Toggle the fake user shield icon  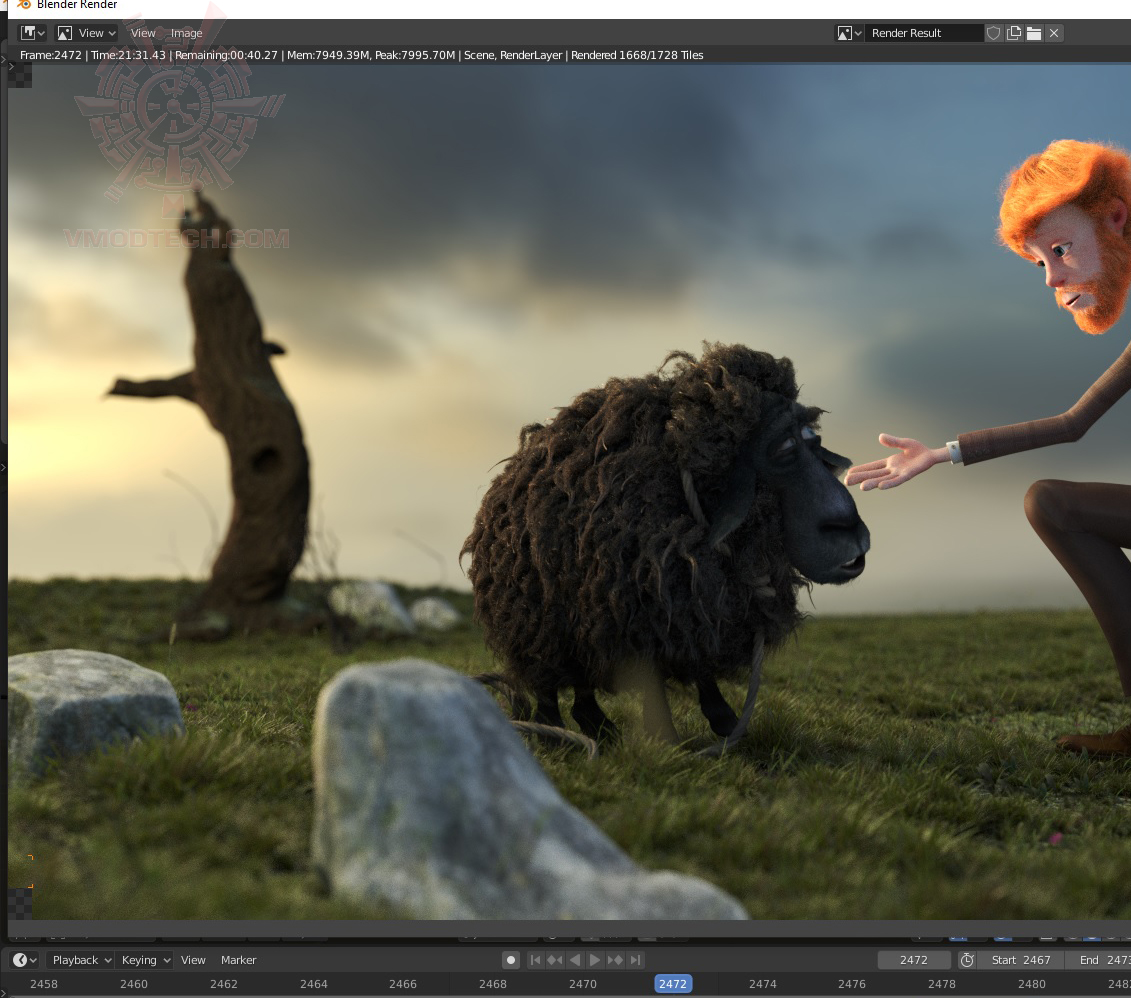pos(993,33)
